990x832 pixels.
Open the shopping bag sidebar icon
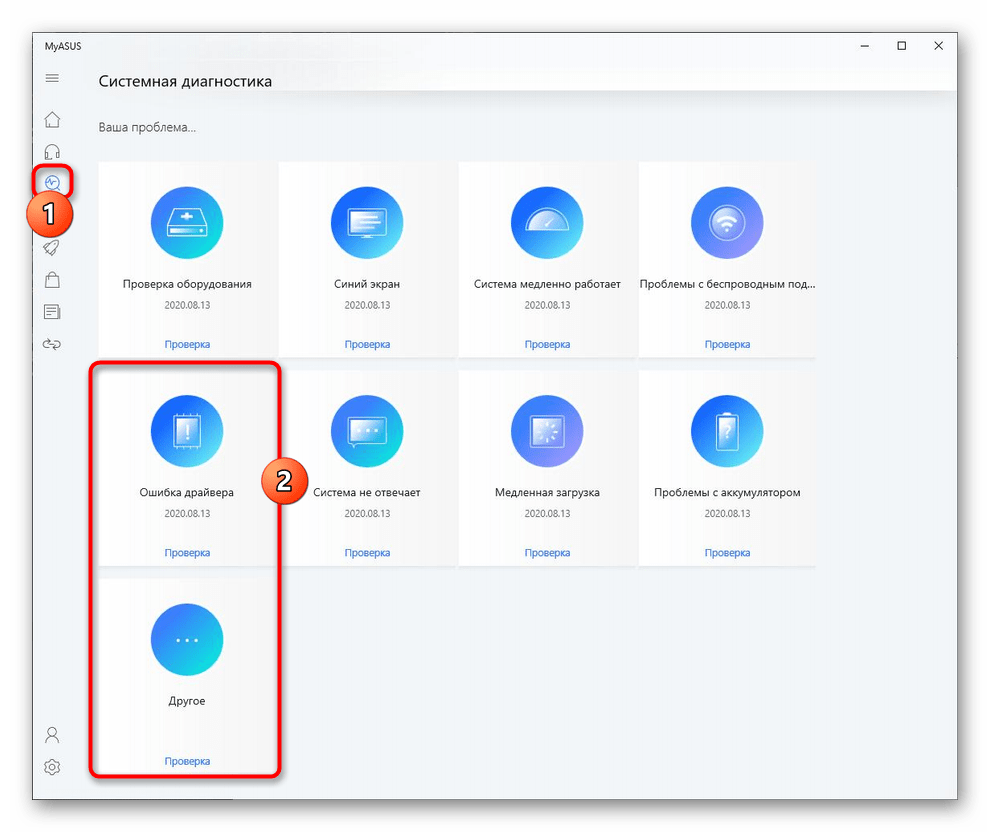click(52, 280)
